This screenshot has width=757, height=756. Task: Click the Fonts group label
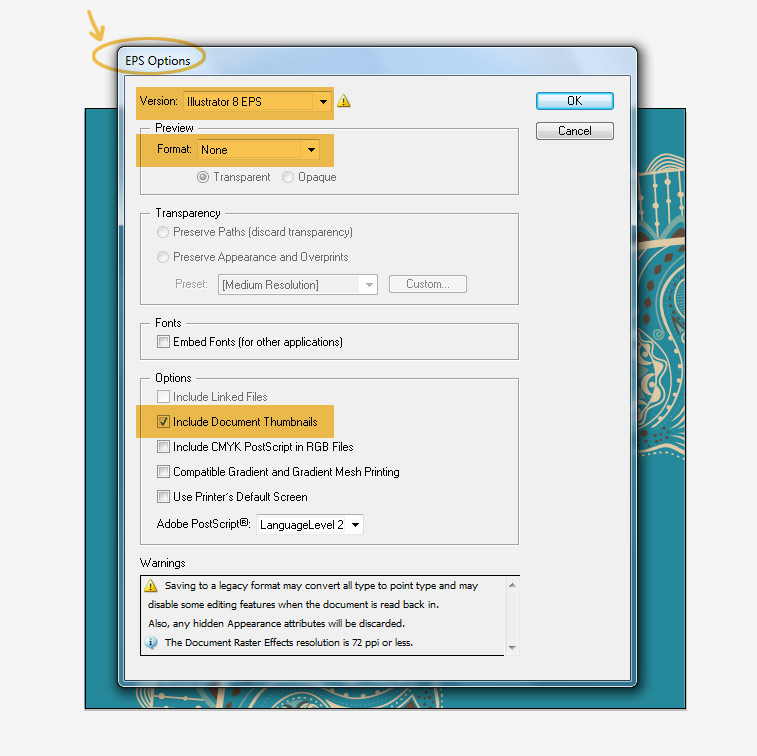coord(168,323)
